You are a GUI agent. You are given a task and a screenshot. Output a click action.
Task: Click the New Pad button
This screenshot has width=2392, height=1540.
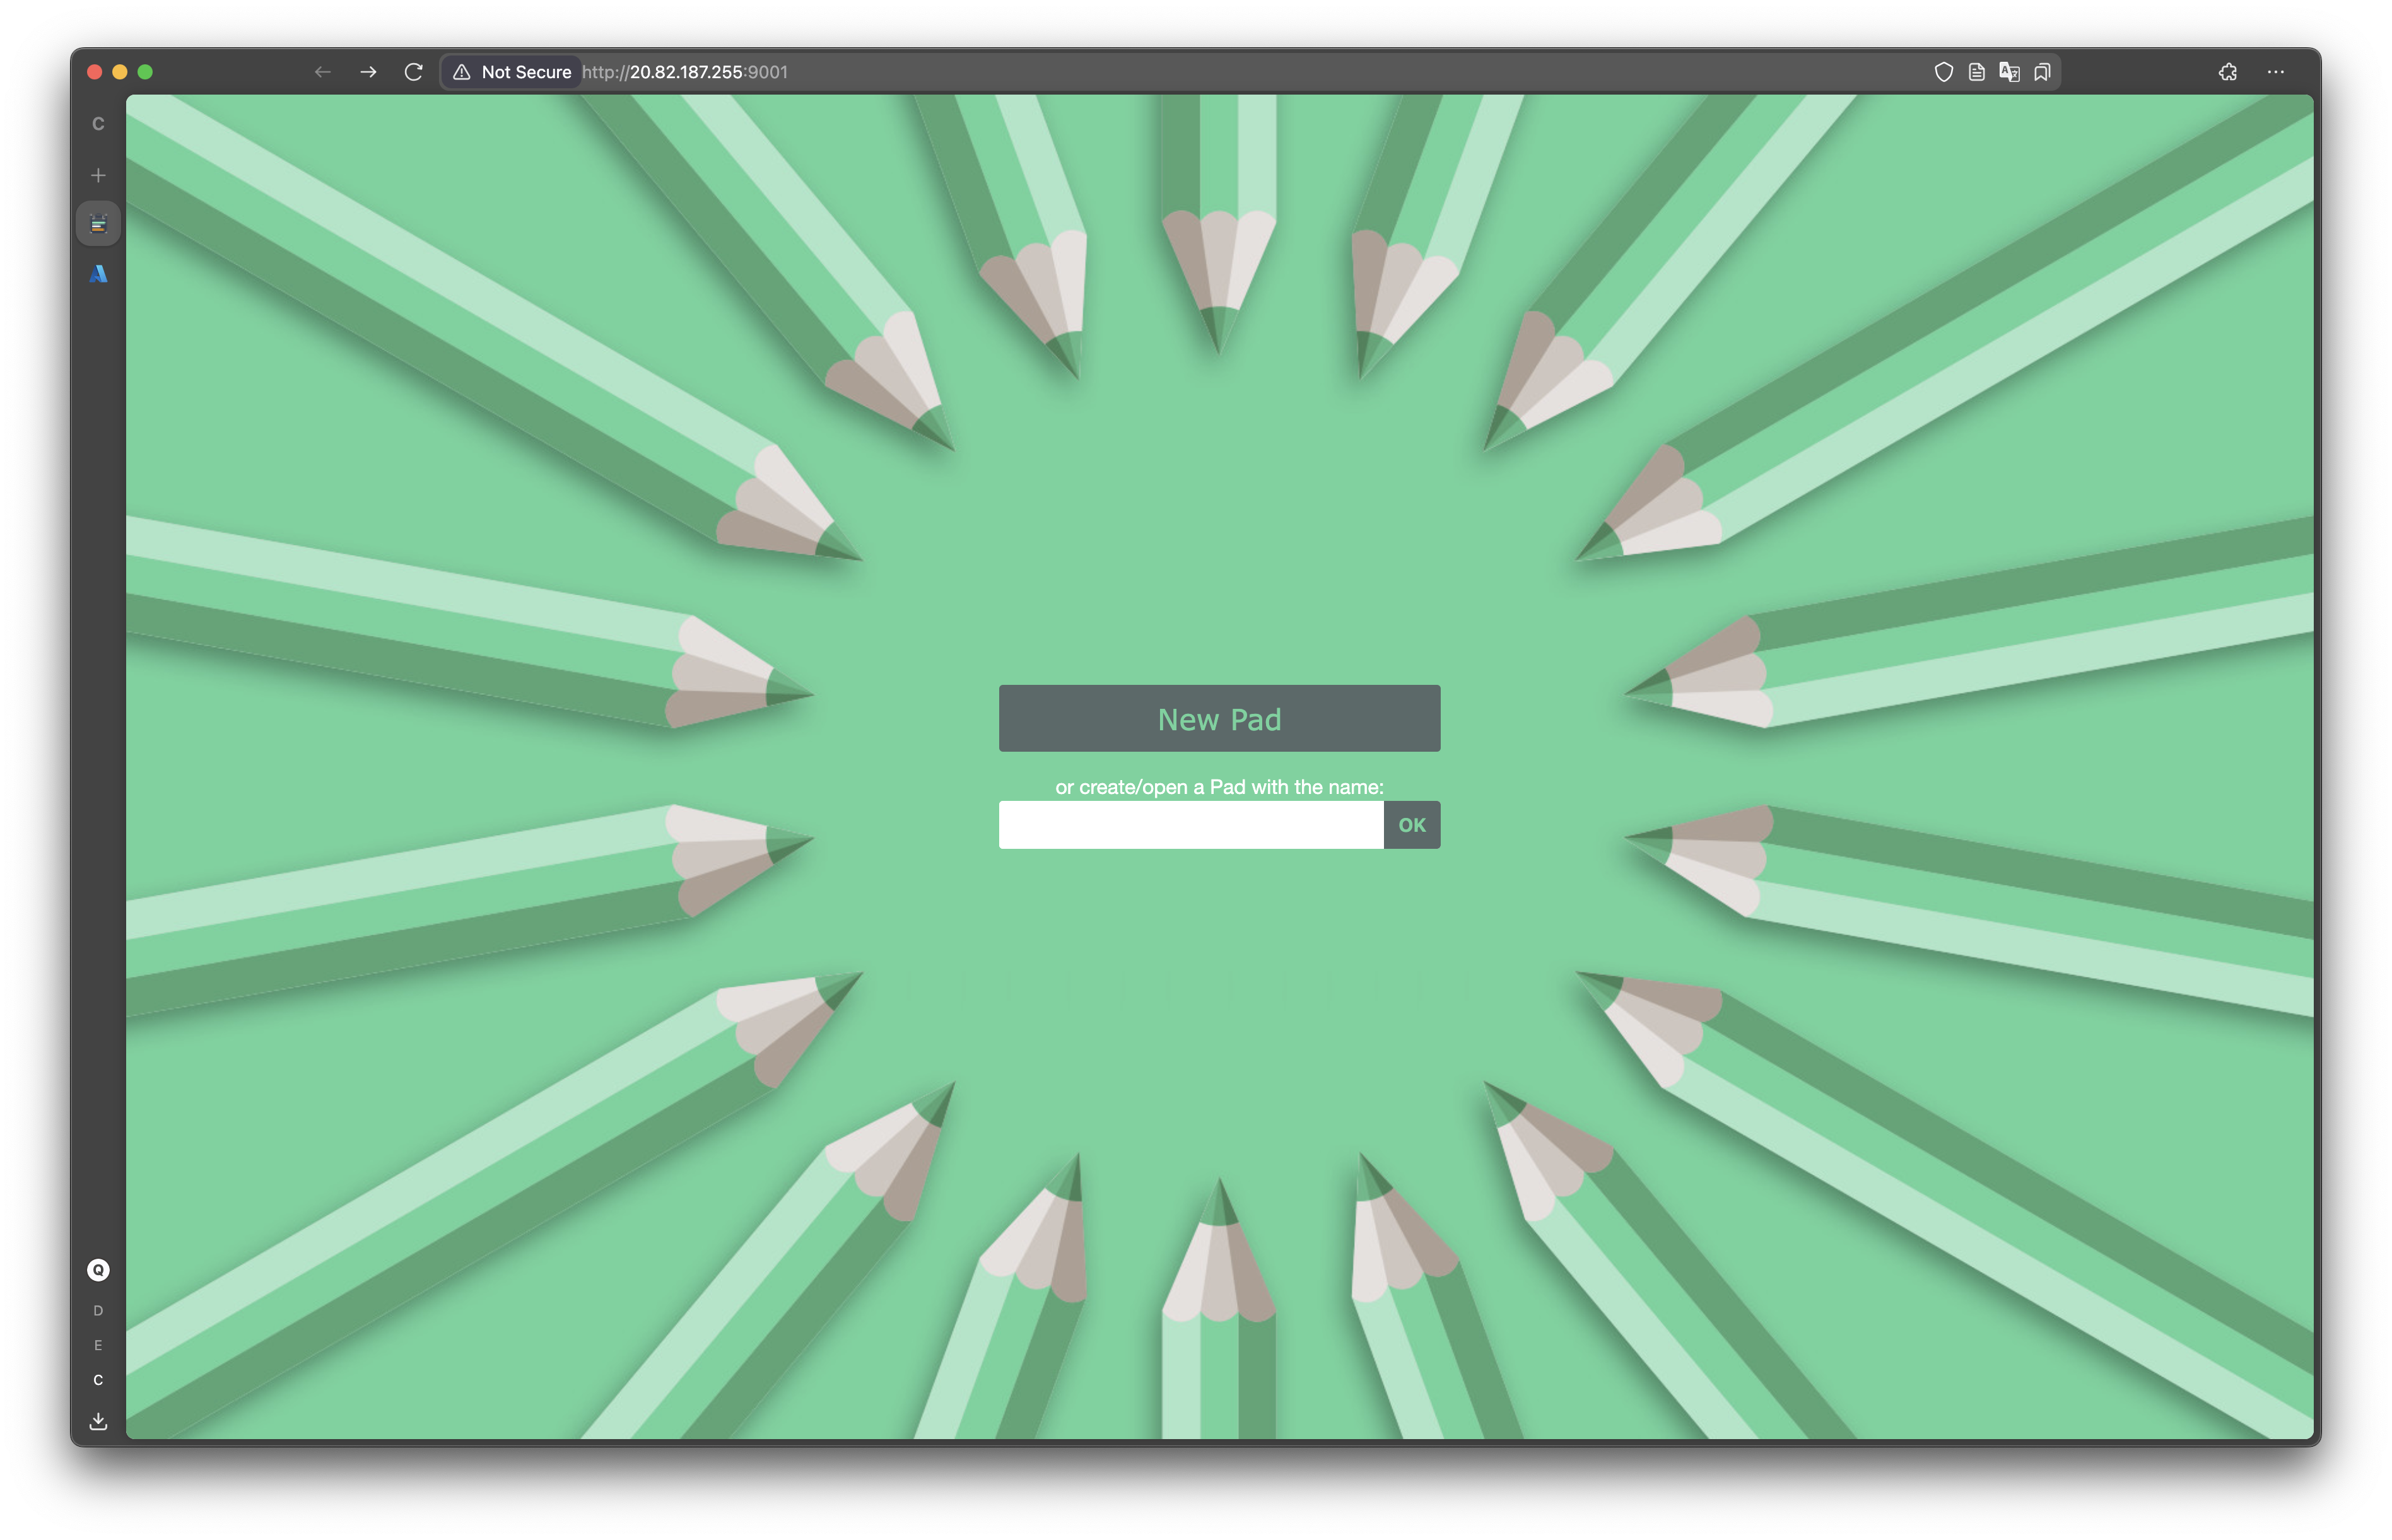point(1219,718)
